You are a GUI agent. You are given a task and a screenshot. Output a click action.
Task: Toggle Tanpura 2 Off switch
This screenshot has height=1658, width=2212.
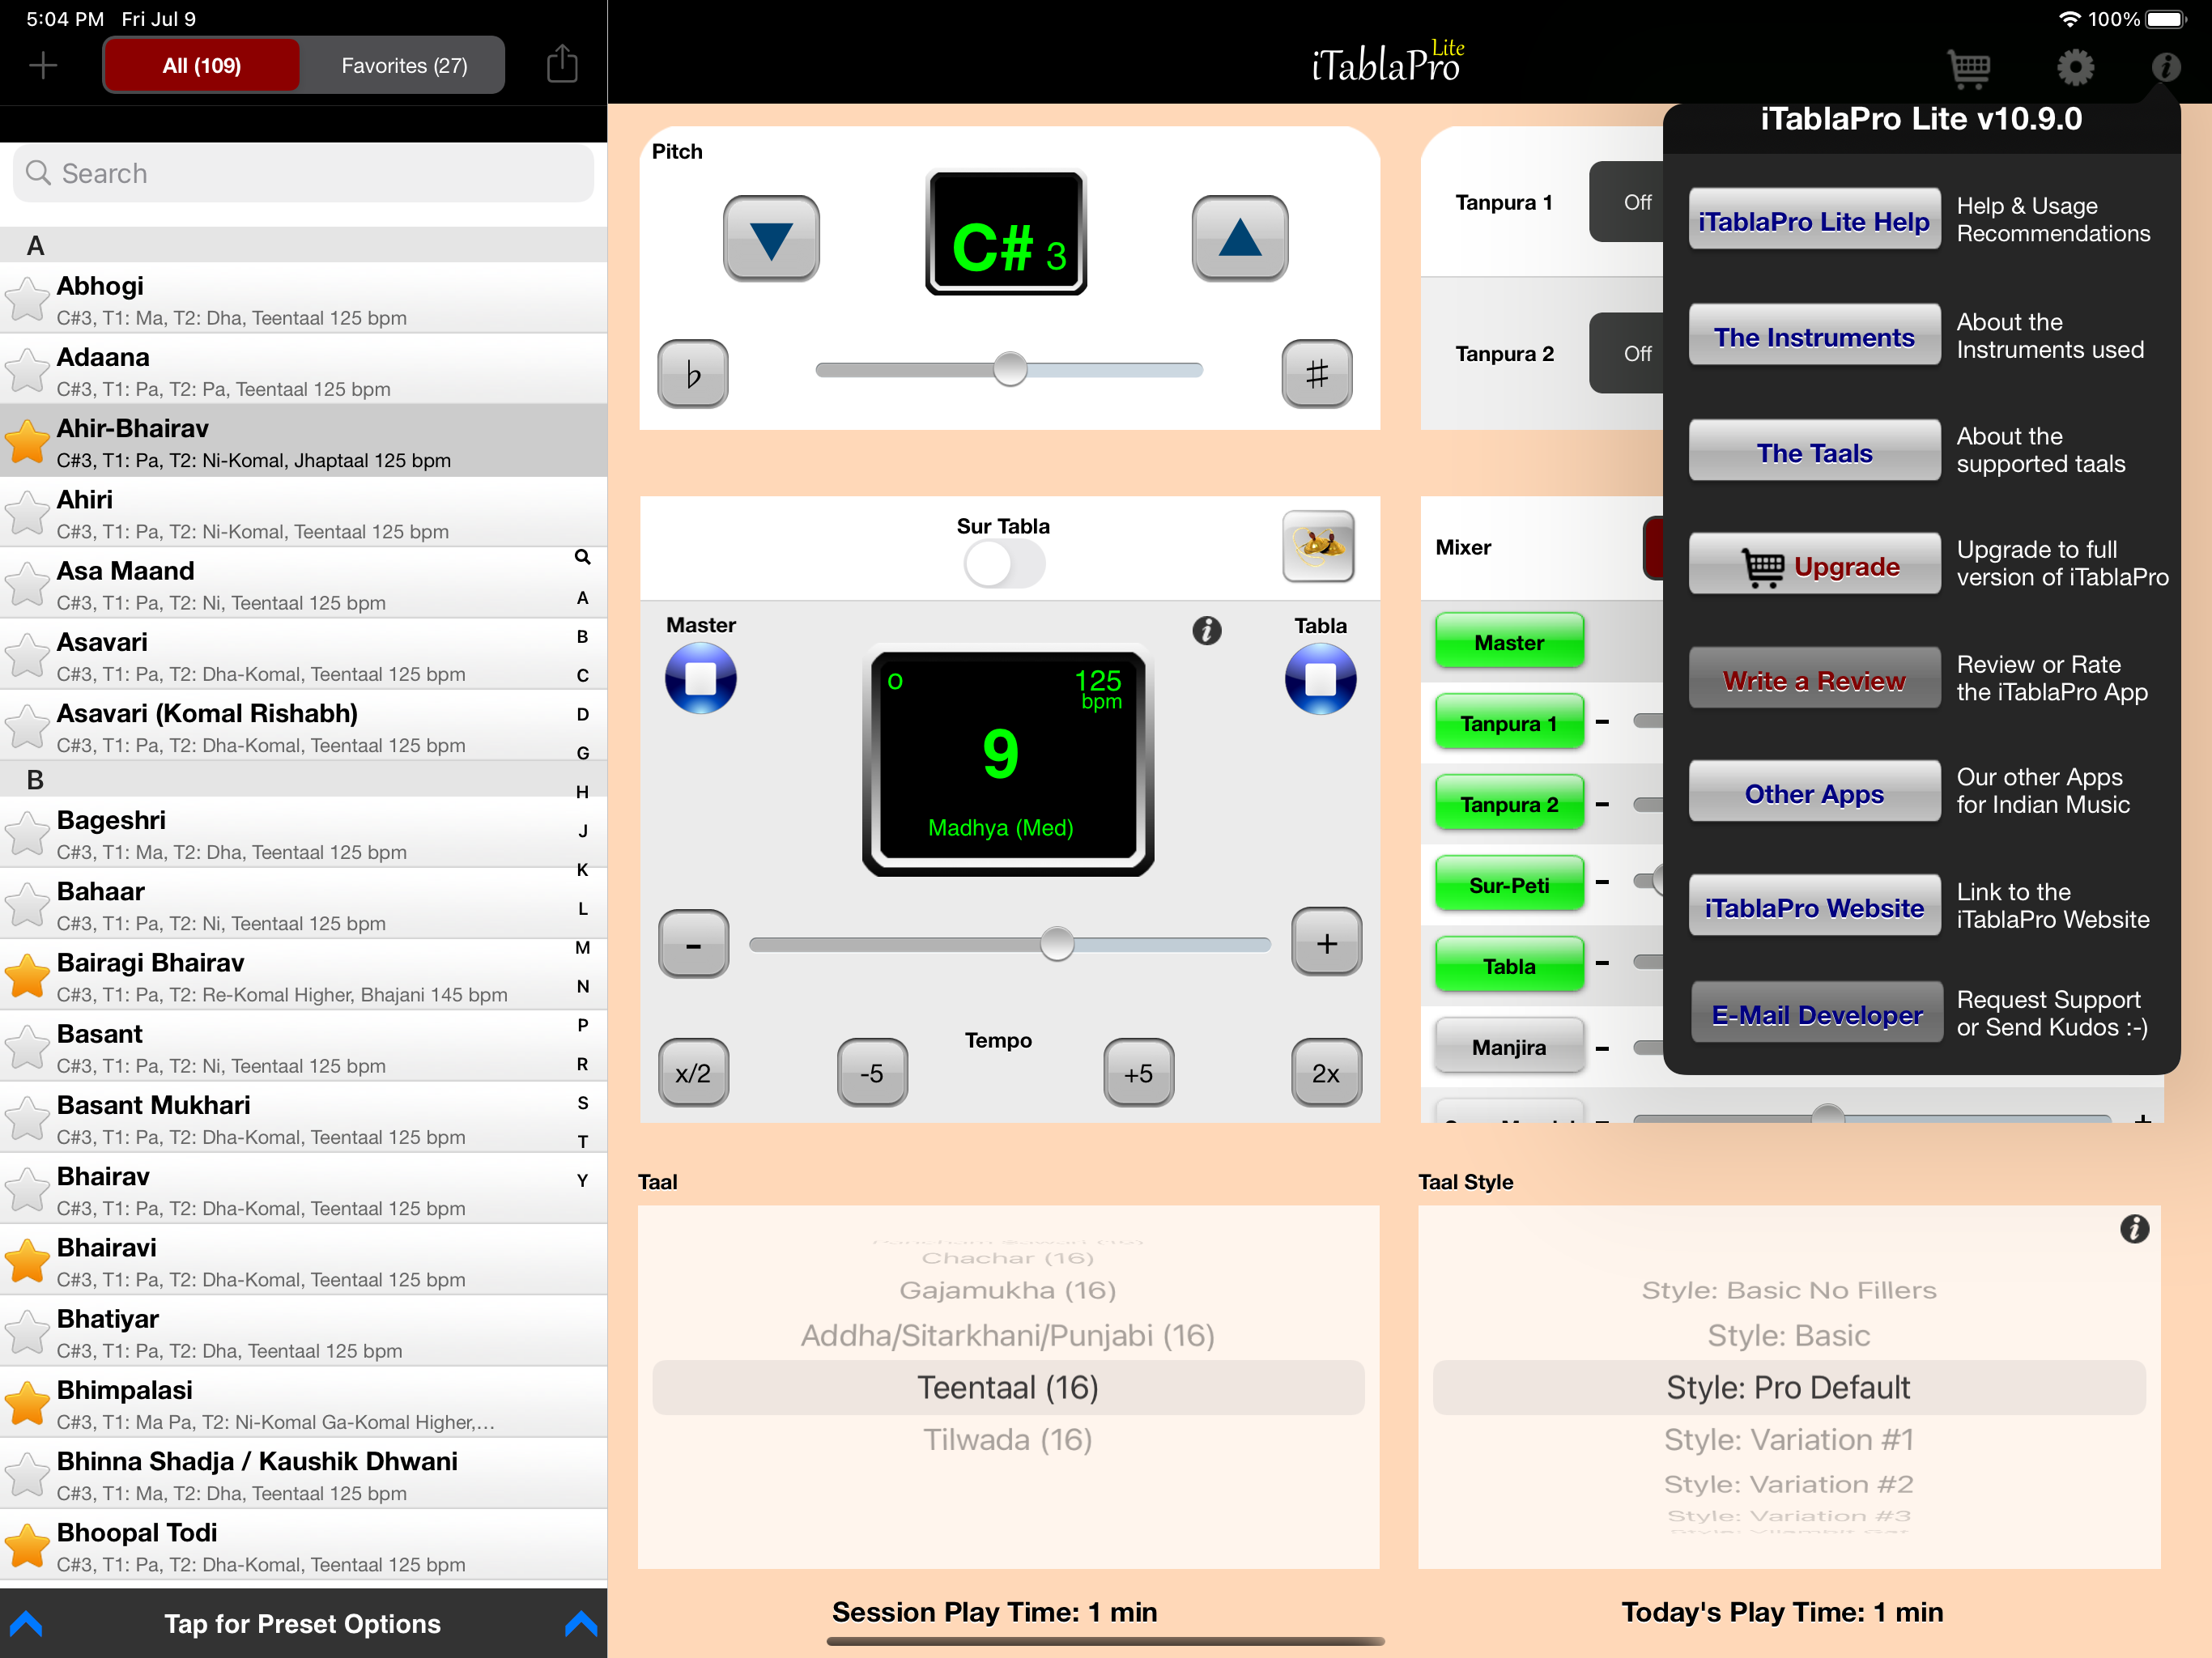pyautogui.click(x=1627, y=353)
